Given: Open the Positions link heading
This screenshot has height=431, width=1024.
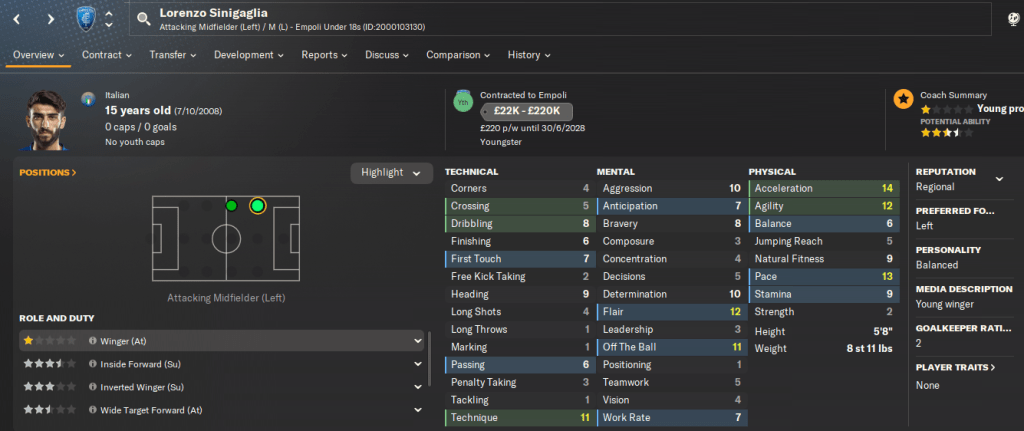Looking at the screenshot, I should click(x=48, y=173).
